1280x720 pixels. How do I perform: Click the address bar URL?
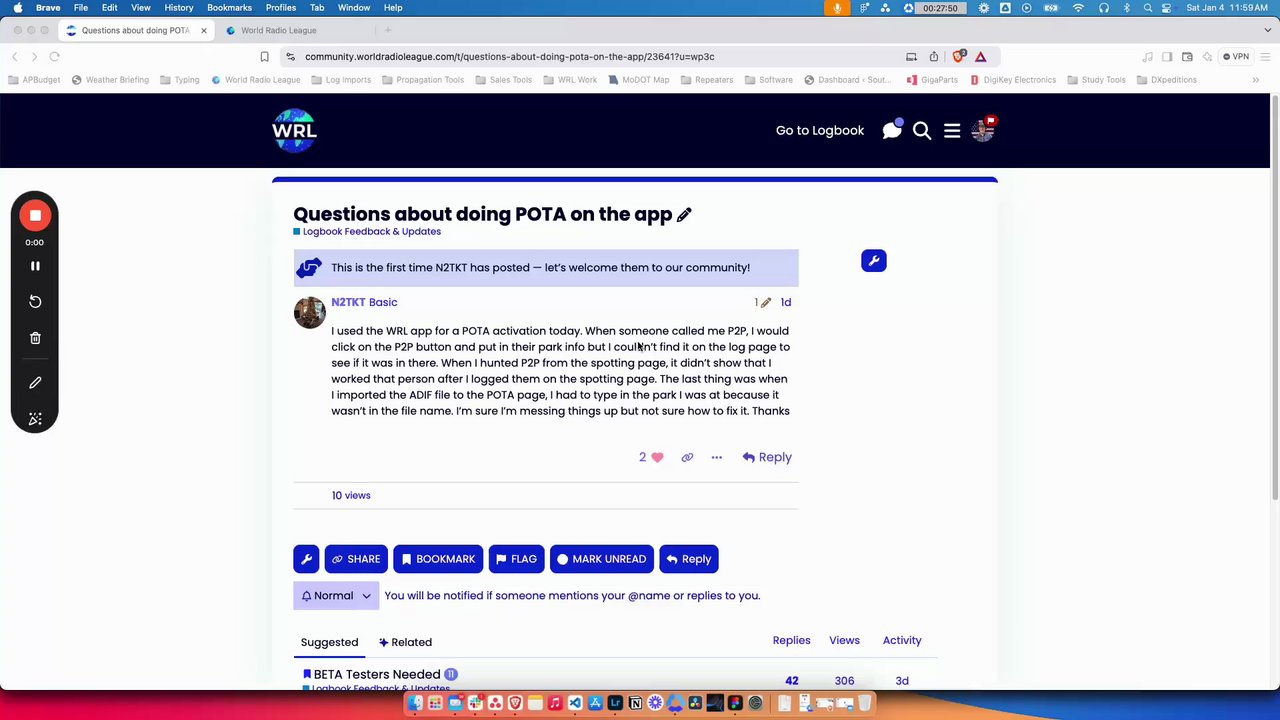click(510, 56)
